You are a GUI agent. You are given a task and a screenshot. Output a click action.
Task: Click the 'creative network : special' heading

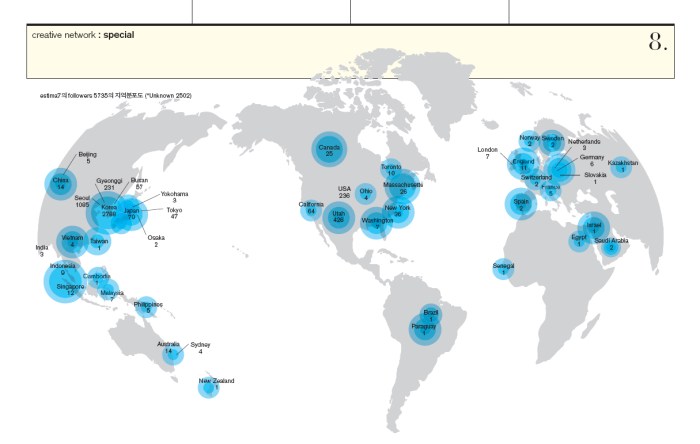(82, 35)
